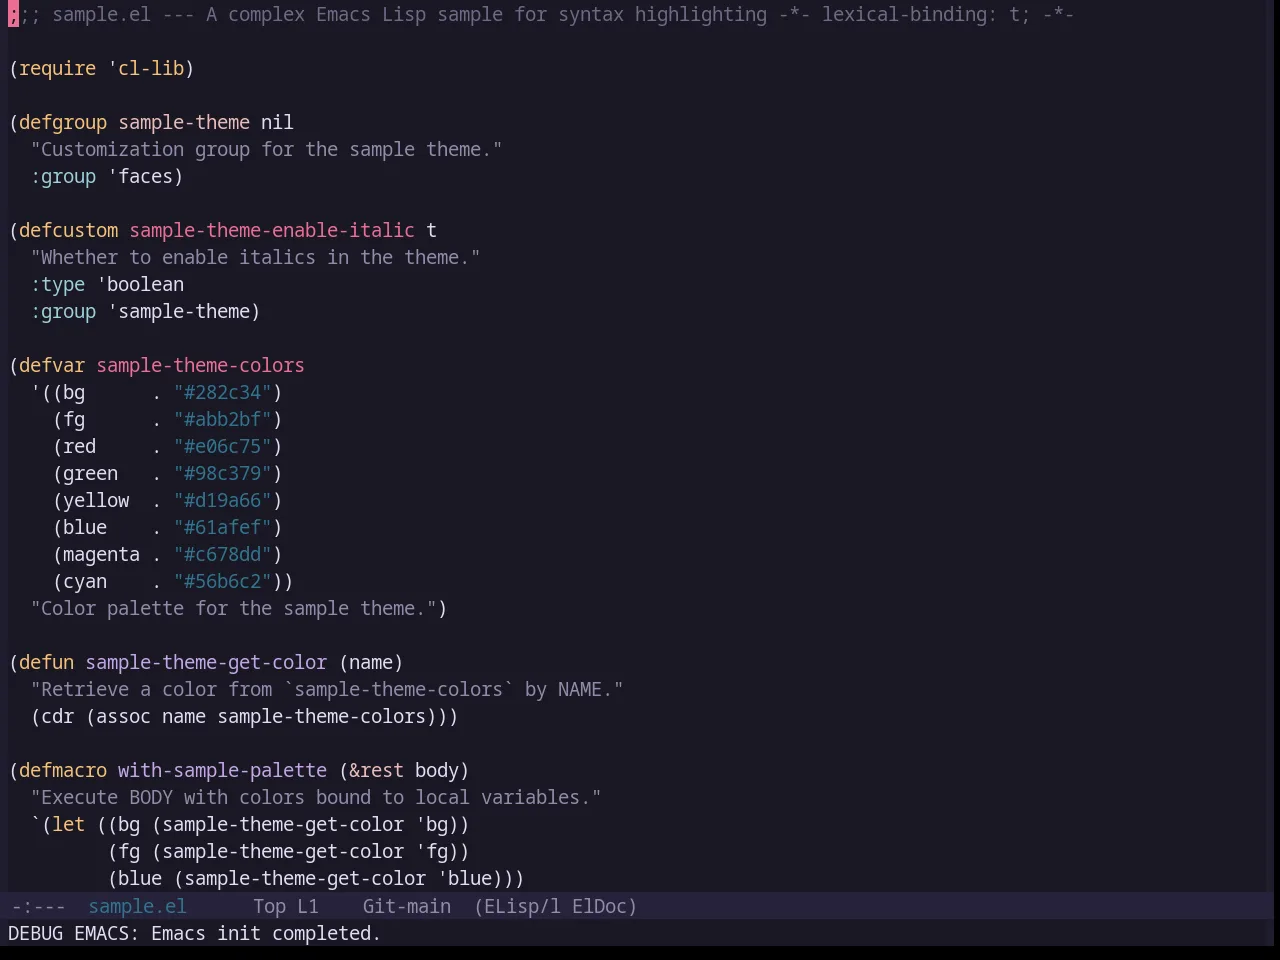Click the 'cyan' key in color alist
This screenshot has width=1280, height=960.
point(85,581)
